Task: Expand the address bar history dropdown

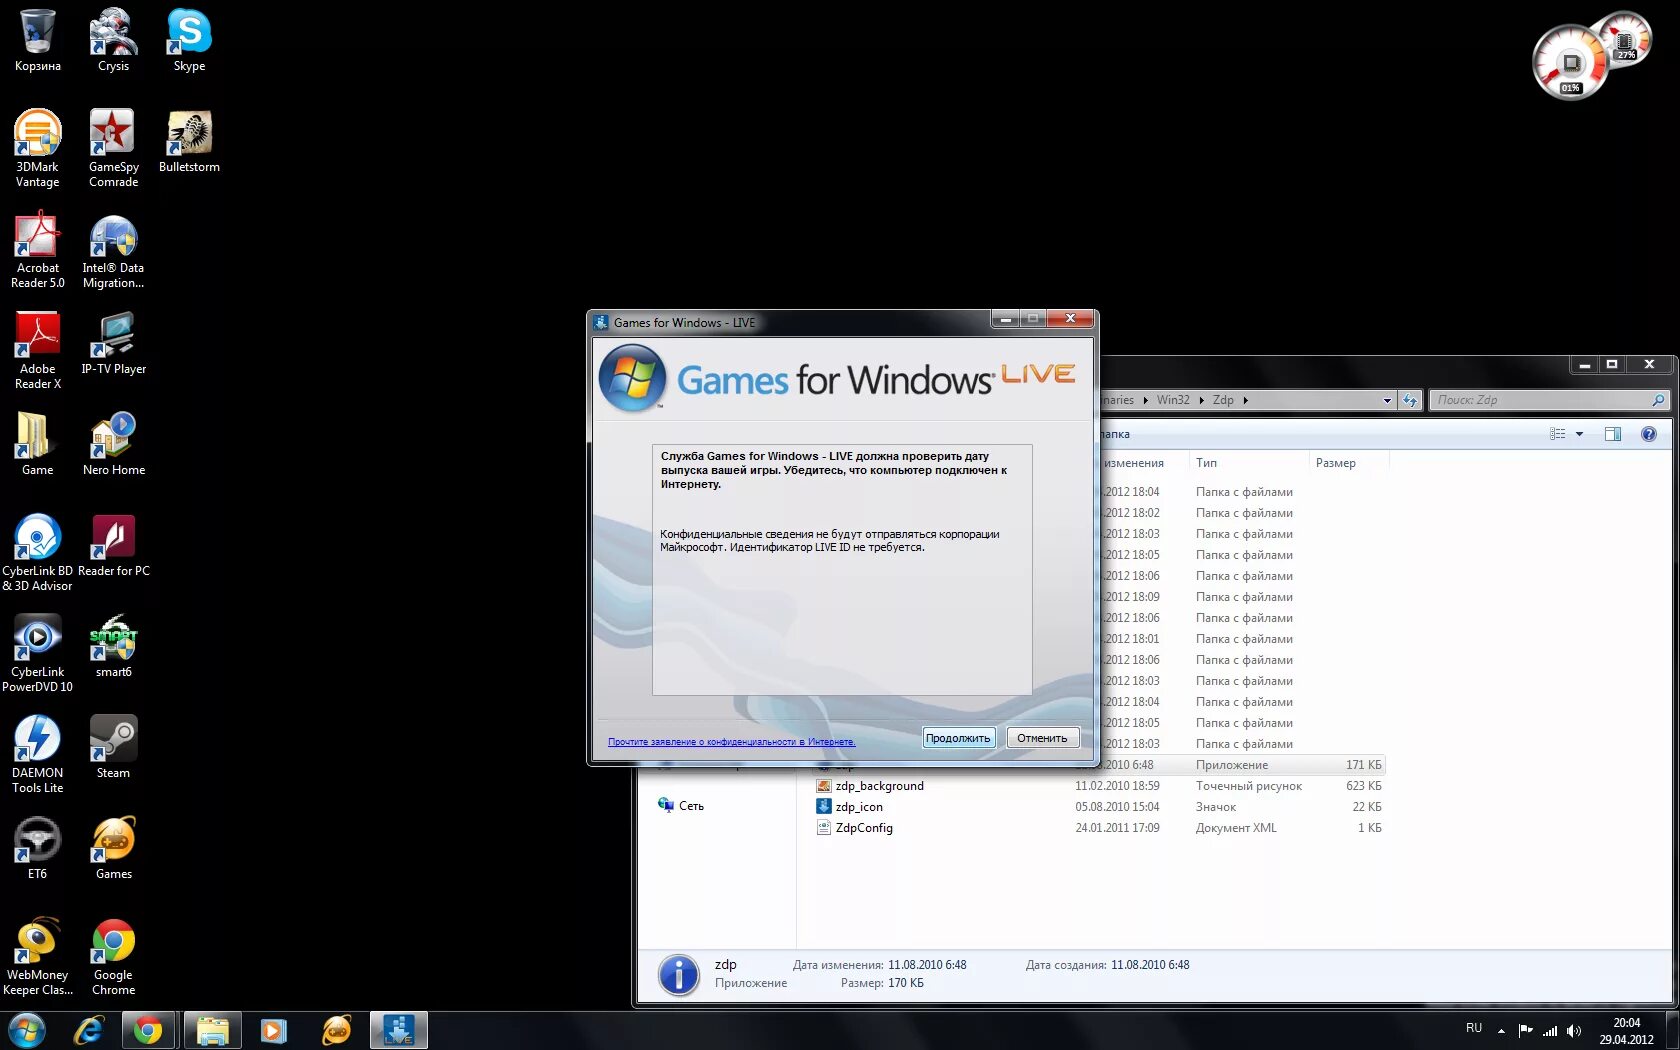Action: 1387,400
